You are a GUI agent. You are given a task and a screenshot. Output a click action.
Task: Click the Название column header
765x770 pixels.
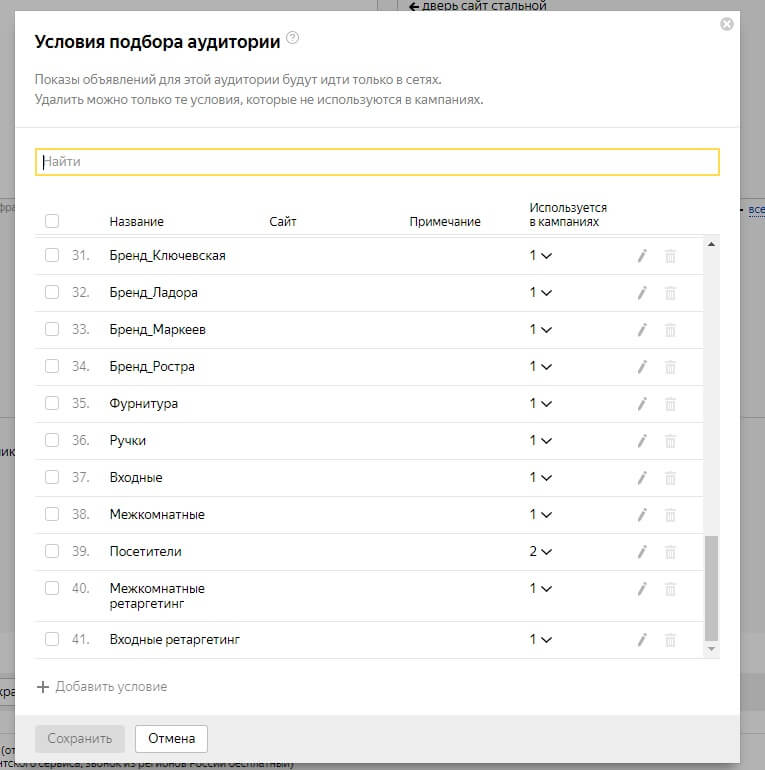pos(137,222)
